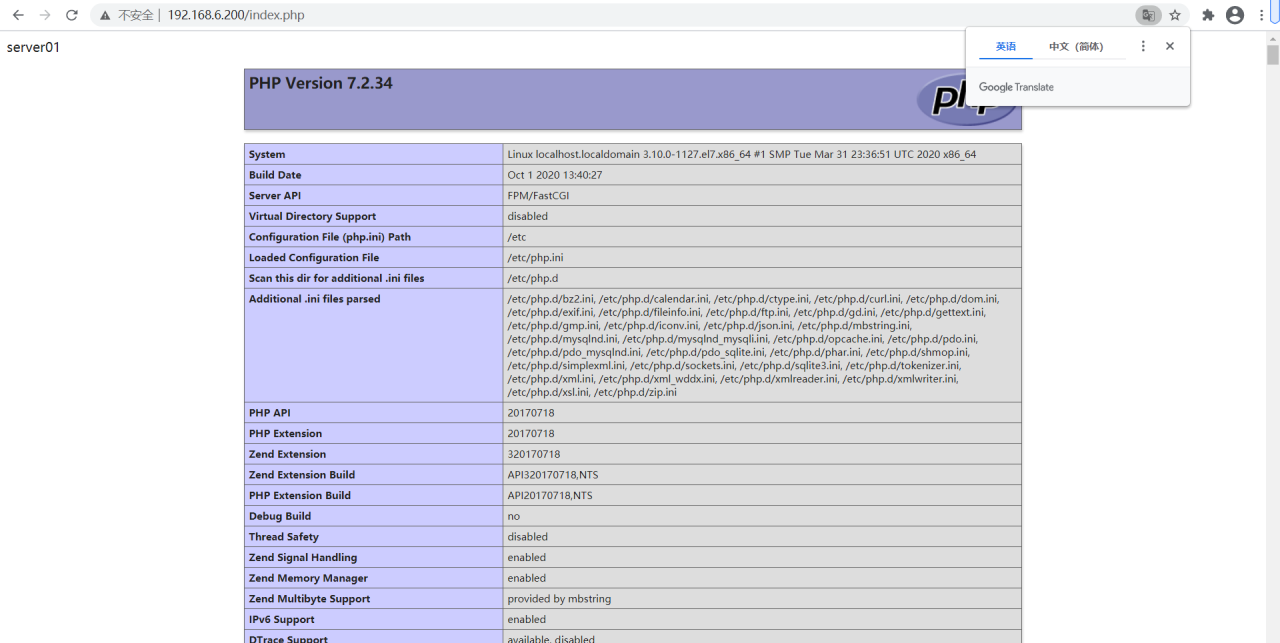
Task: Click the Zend Signal Handling label
Action: 303,558
